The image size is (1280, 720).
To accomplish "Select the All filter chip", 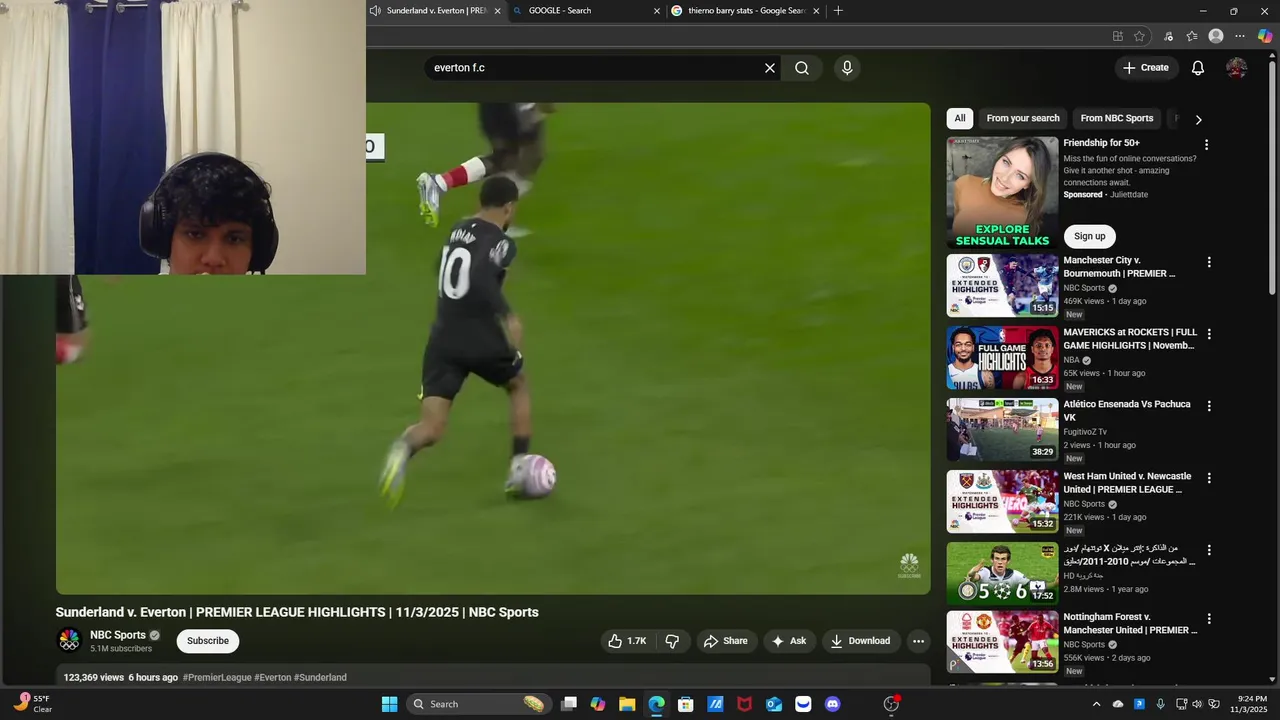I will 960,118.
